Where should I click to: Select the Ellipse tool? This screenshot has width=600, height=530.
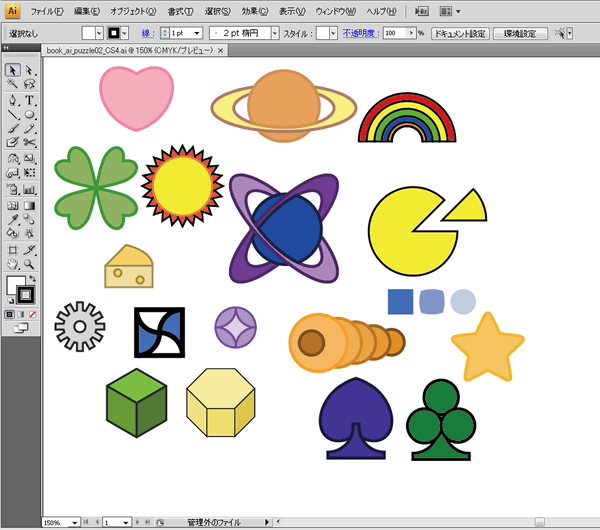click(x=29, y=114)
